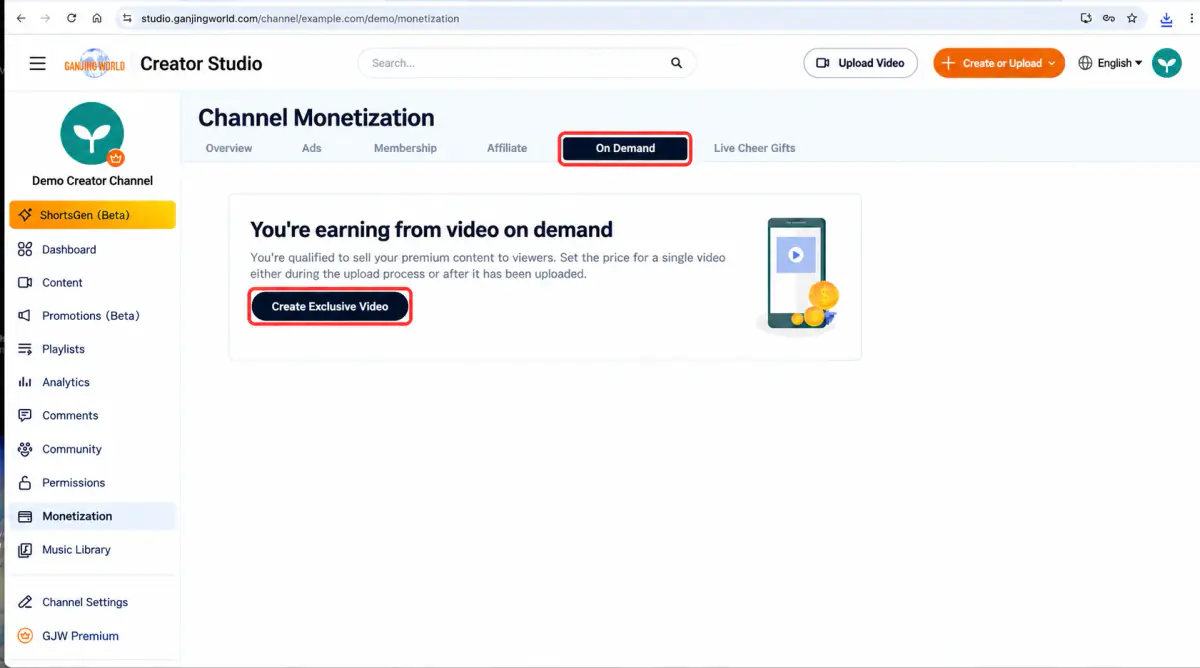Switch to the Live Cheer Gifts tab
1200x668 pixels.
point(755,148)
